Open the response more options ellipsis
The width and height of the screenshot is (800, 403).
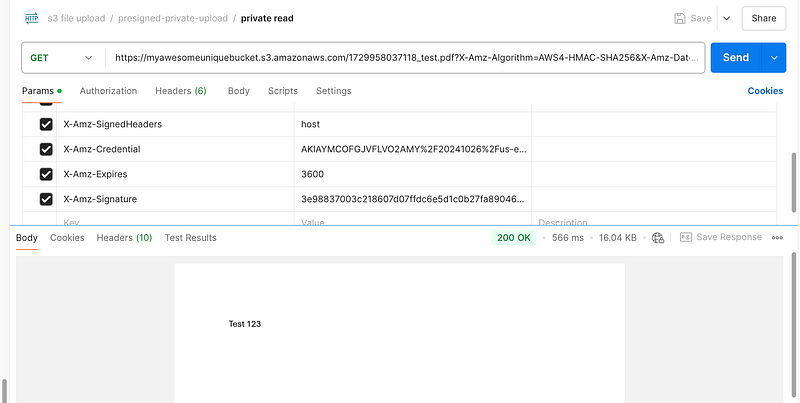tap(777, 238)
